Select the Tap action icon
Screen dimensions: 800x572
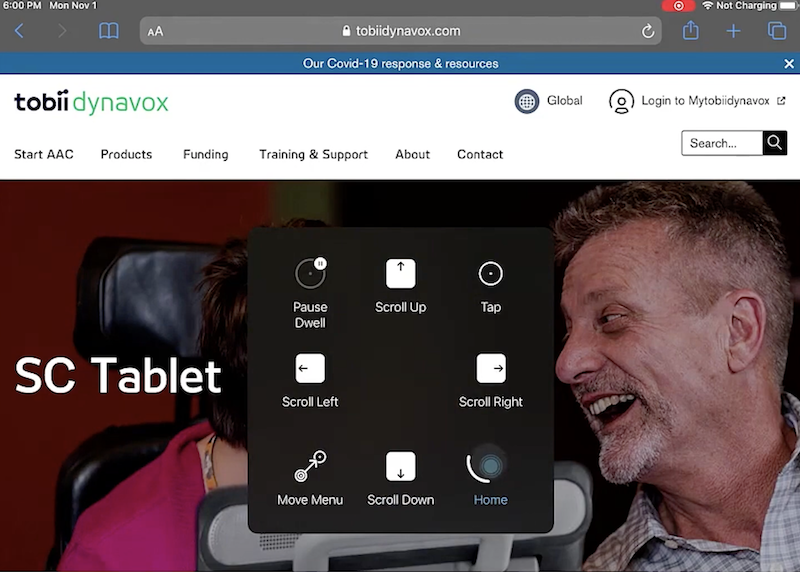click(x=490, y=273)
